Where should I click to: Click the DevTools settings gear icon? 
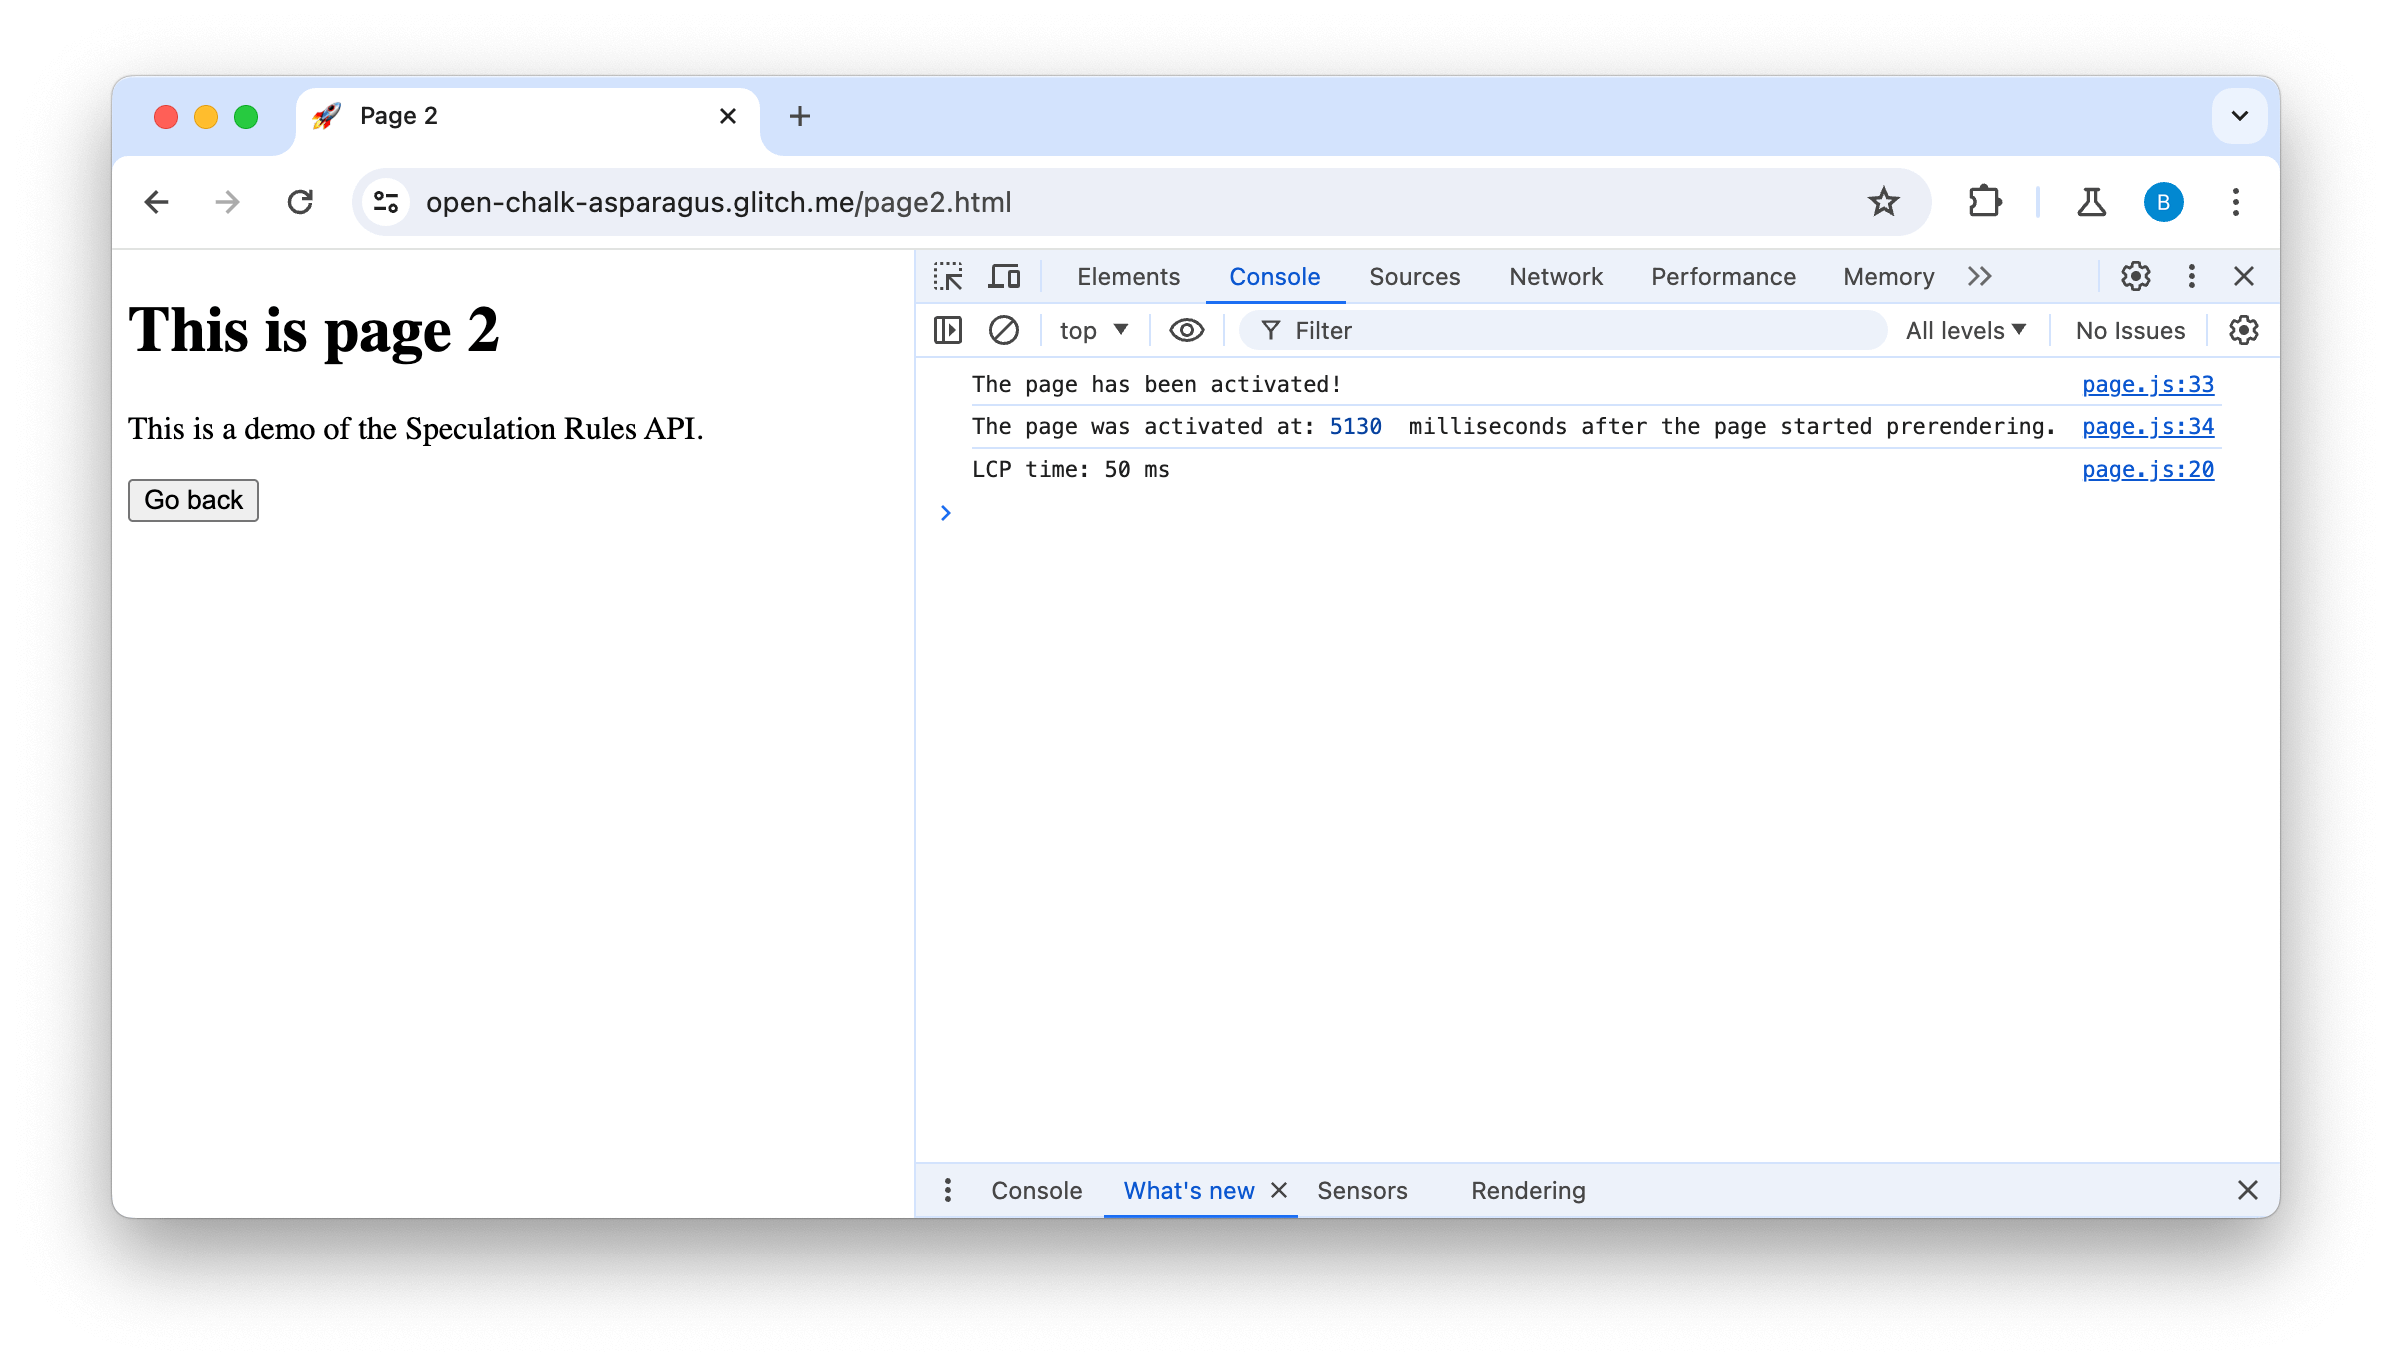(2136, 275)
